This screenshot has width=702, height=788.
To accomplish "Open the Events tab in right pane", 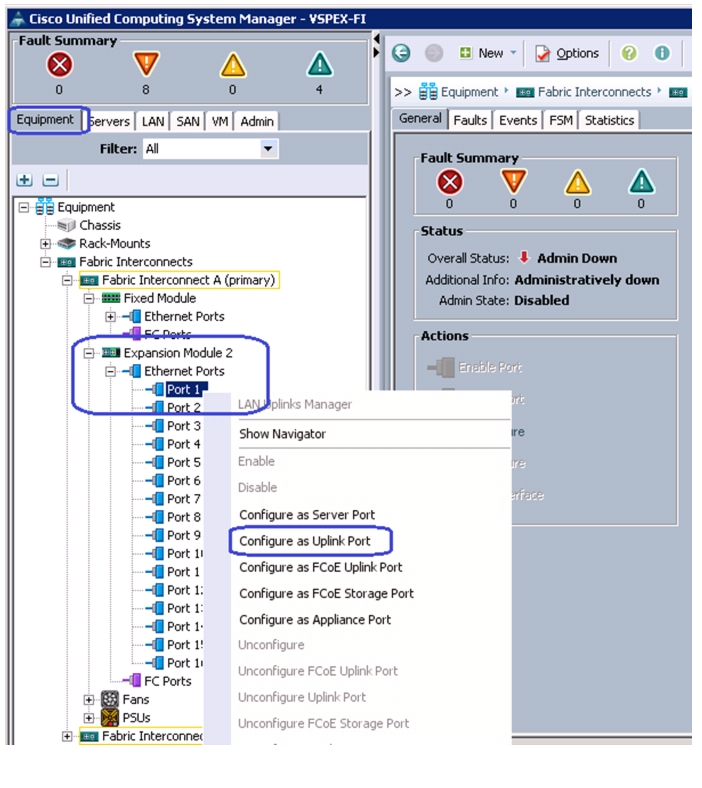I will pos(518,120).
